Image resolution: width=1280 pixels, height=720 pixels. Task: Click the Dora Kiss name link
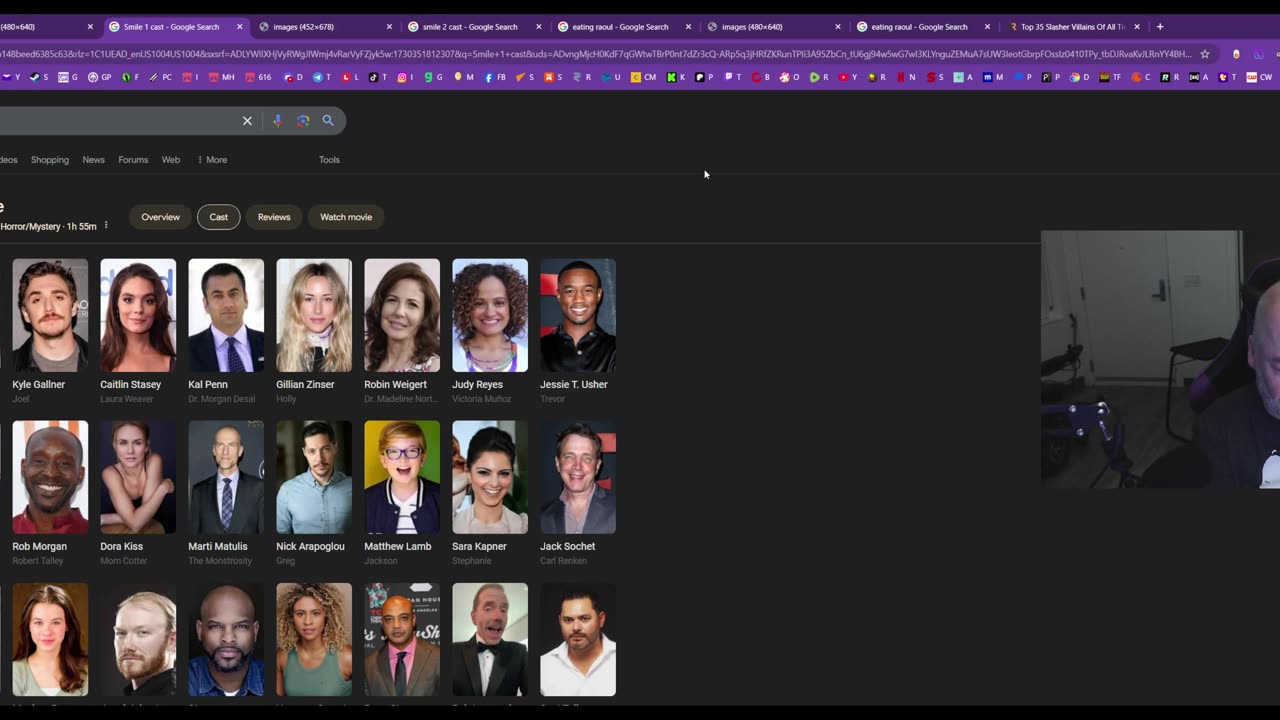(121, 547)
